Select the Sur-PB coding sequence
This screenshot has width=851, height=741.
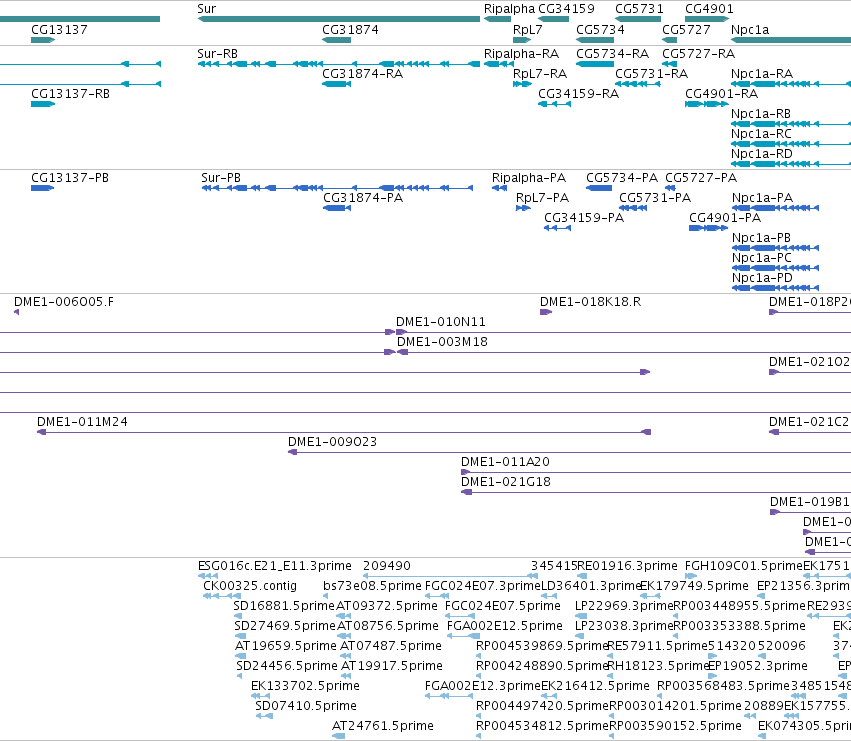tap(337, 188)
